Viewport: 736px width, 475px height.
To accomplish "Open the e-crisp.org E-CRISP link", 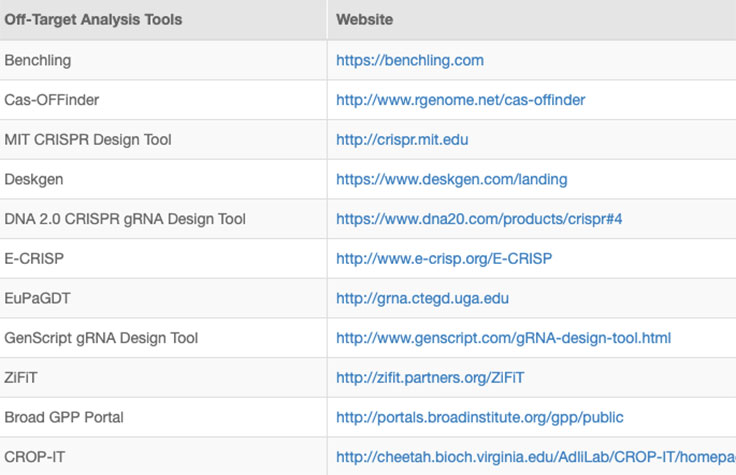I will 443,259.
